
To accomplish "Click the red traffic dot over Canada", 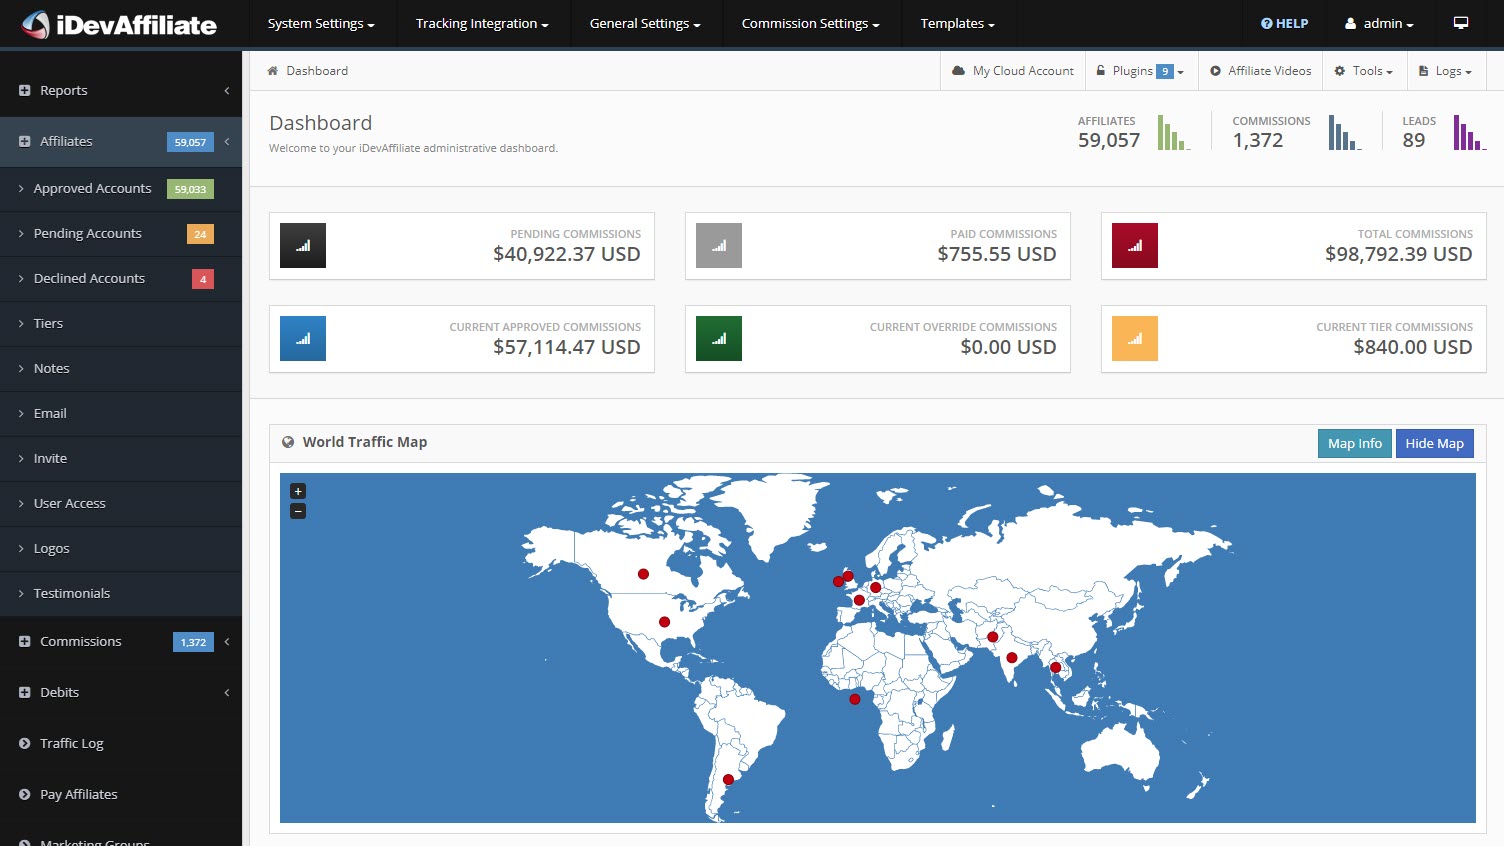I will click(643, 574).
